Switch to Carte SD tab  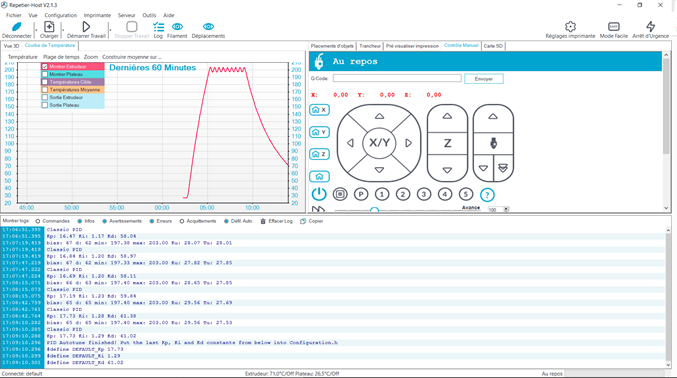click(x=493, y=46)
